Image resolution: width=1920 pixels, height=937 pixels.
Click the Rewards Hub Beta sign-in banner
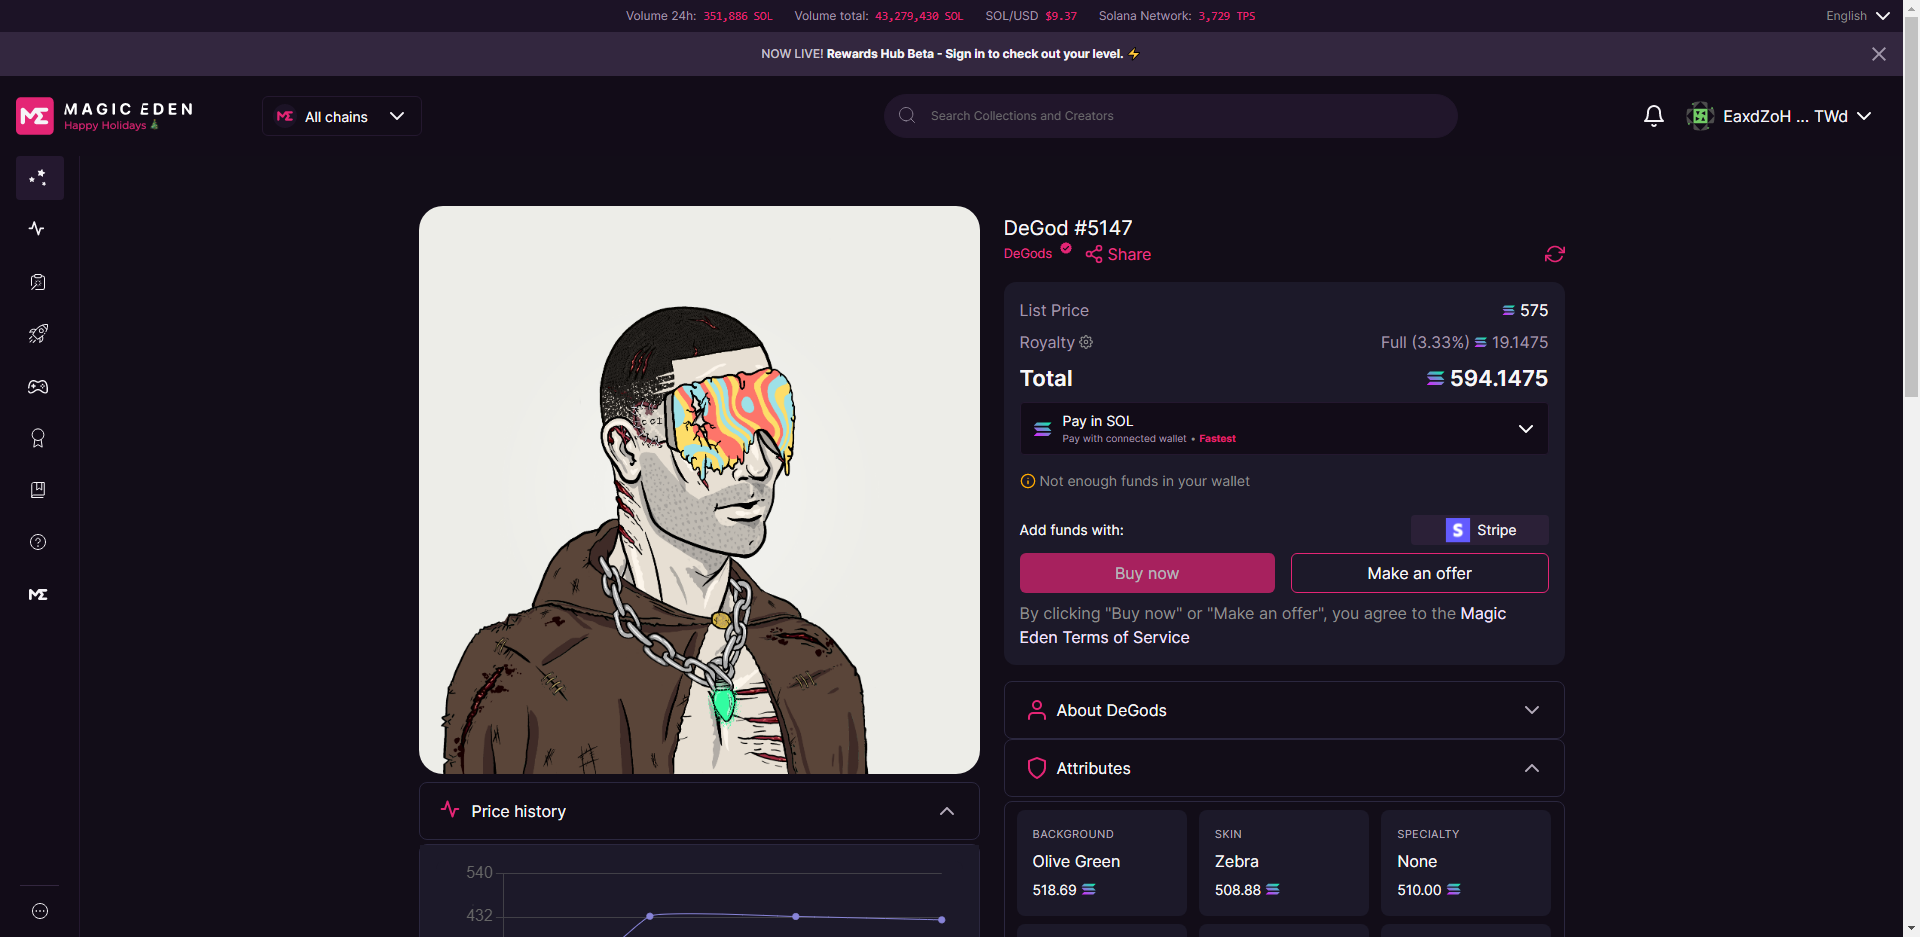tap(950, 54)
